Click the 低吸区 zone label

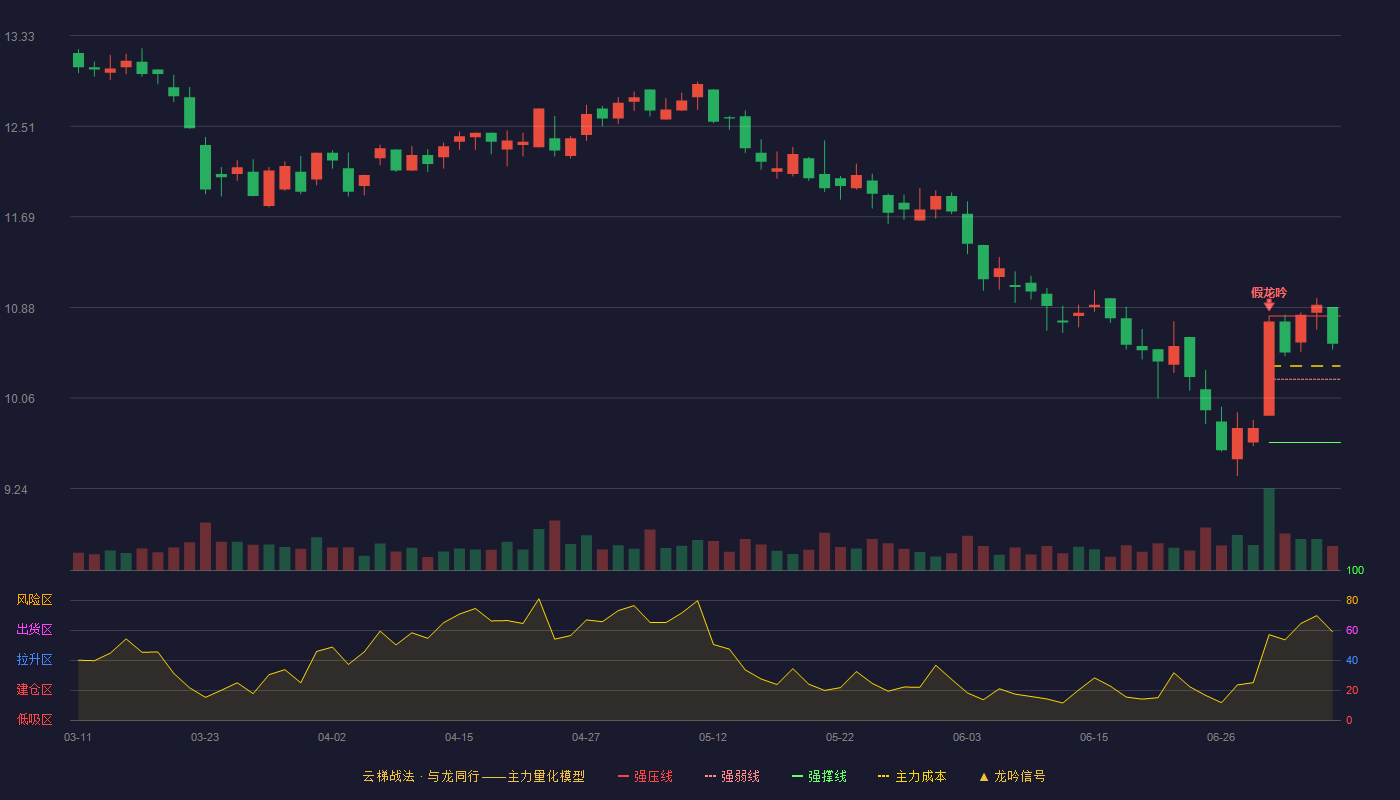[34, 719]
